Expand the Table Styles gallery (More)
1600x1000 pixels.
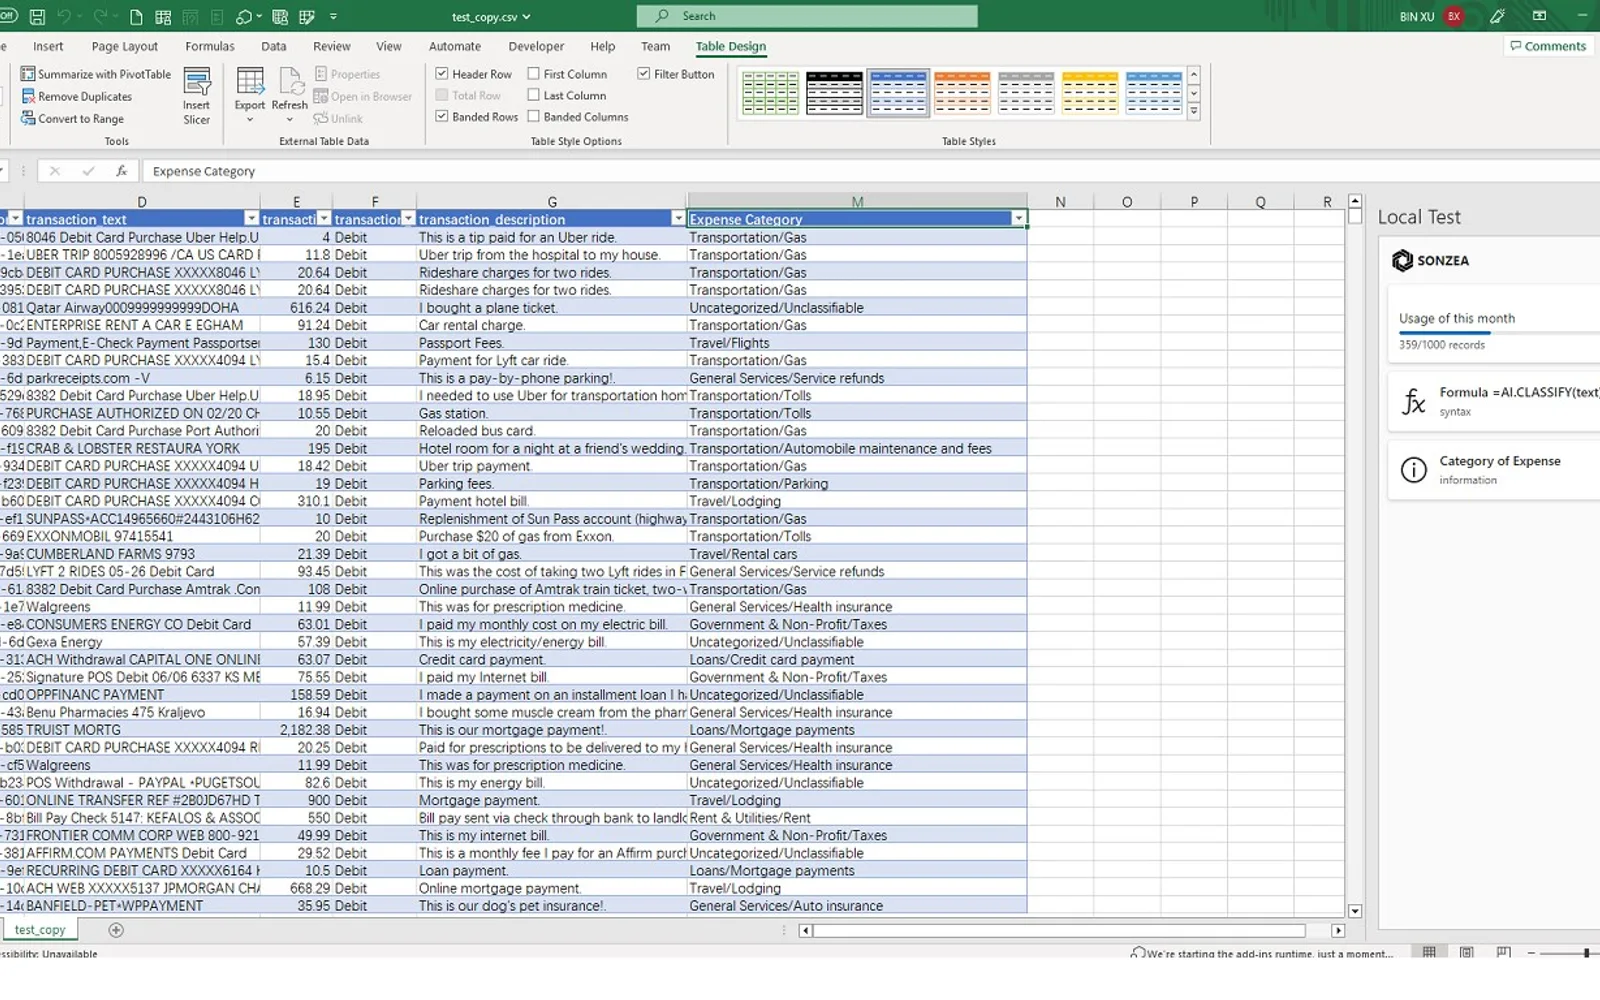pos(1193,112)
